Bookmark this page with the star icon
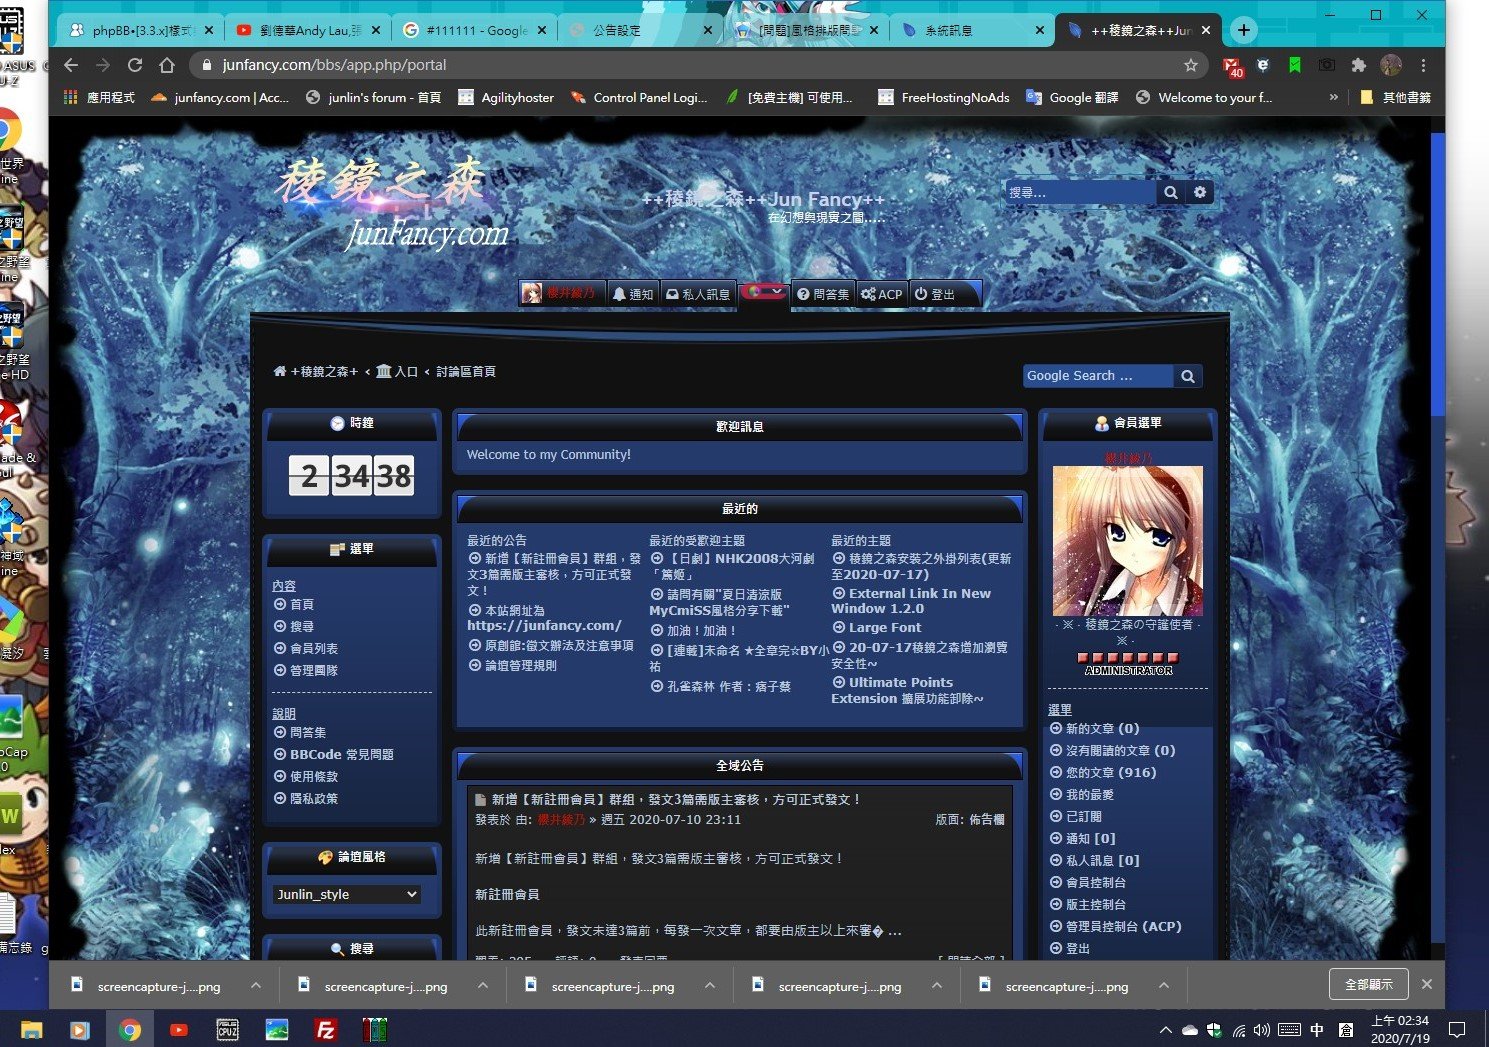 point(1191,65)
